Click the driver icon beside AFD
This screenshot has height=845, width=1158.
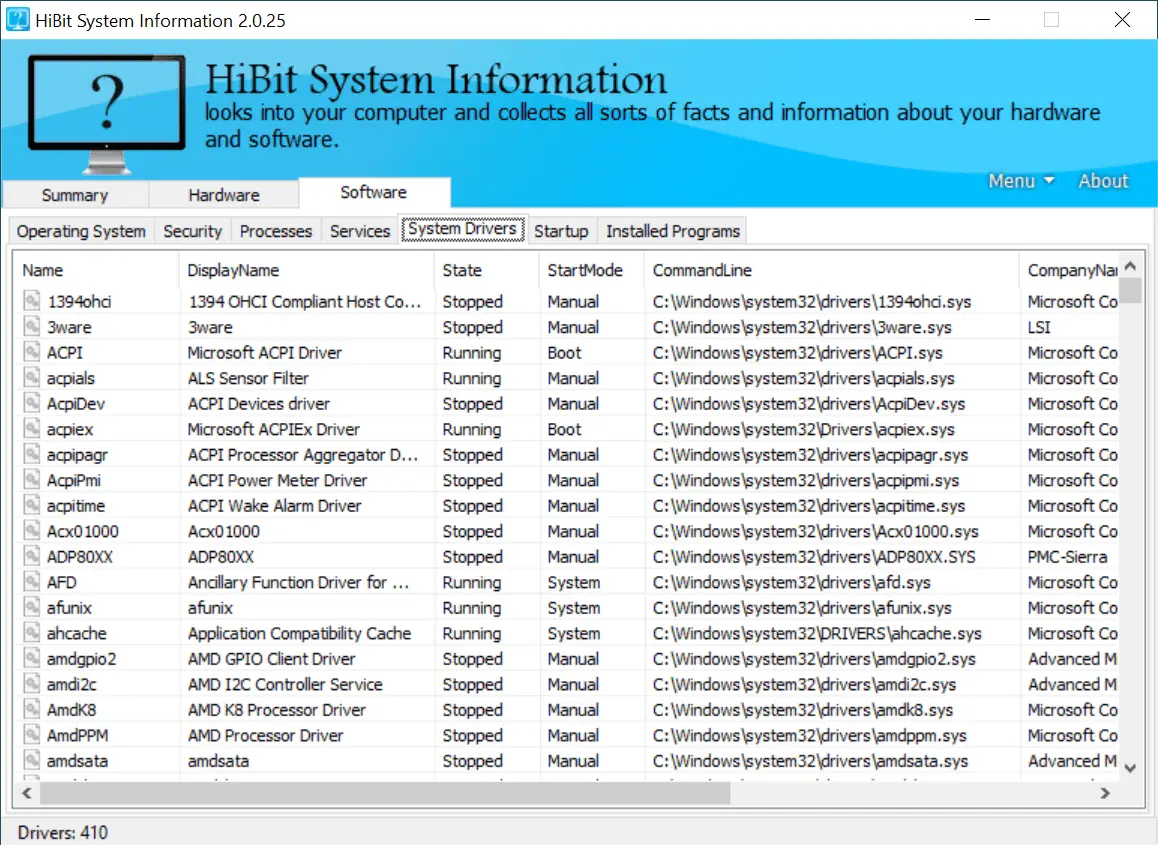point(32,581)
